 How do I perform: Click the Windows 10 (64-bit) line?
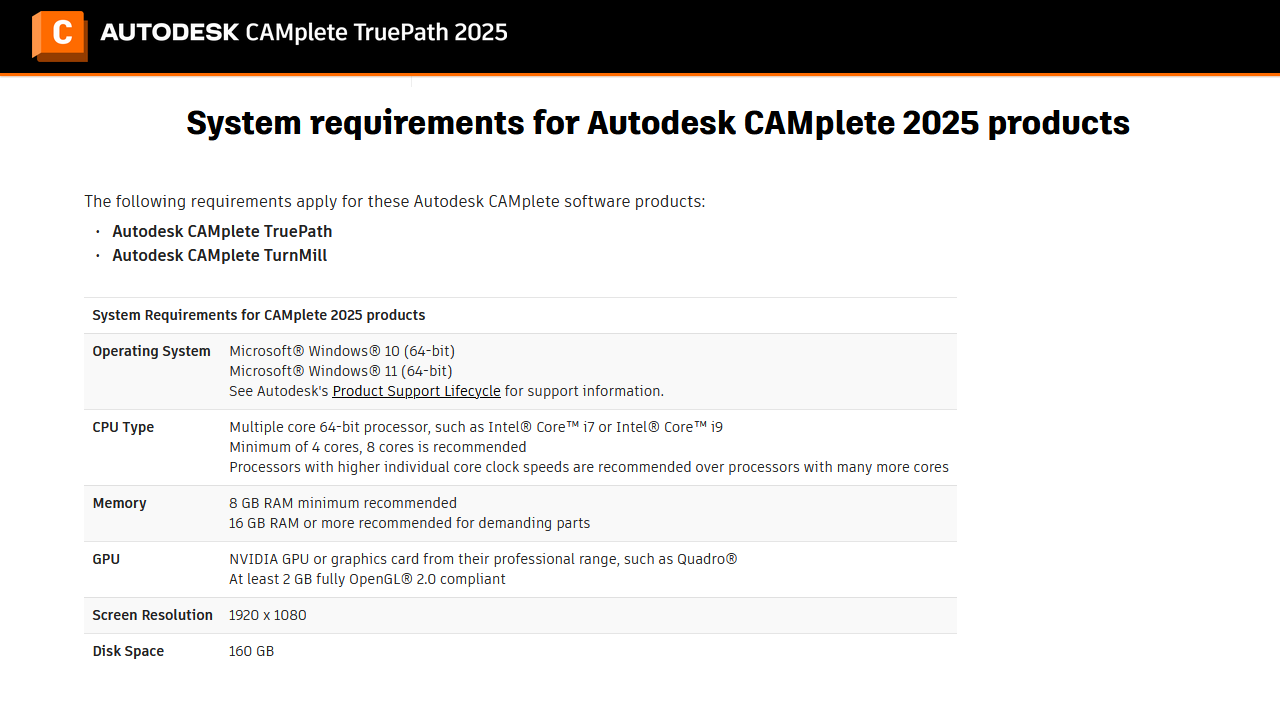pyautogui.click(x=342, y=351)
